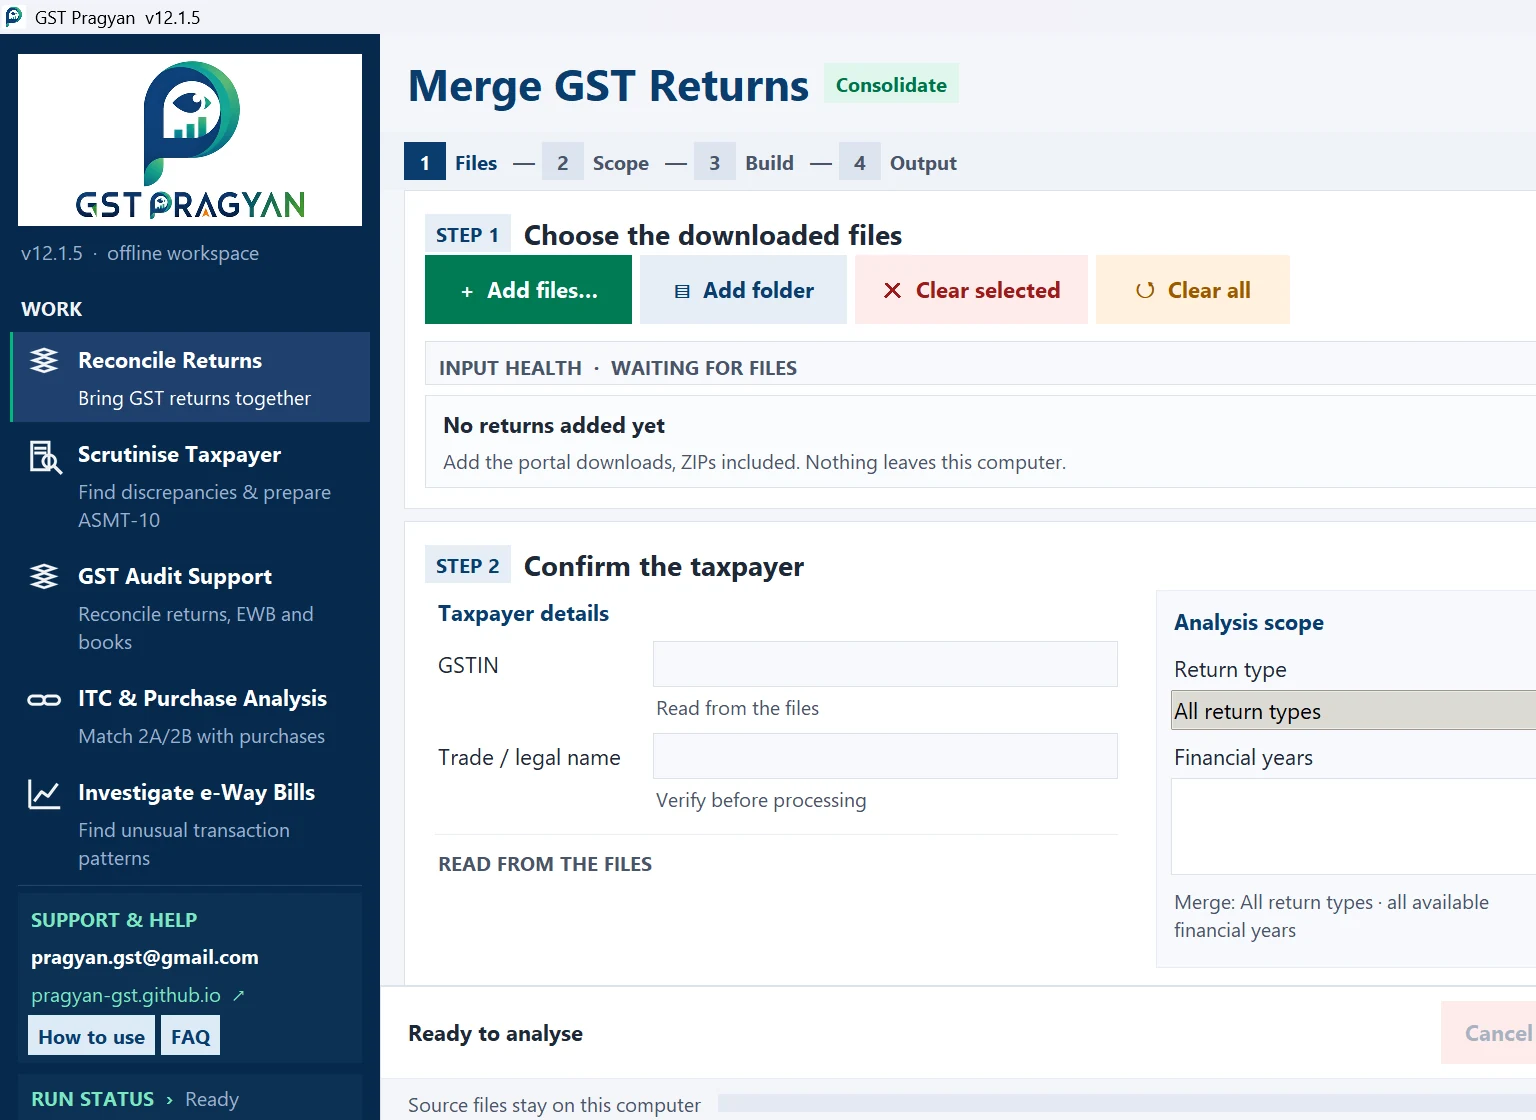Click the 'Read from the files' hint under GSTIN
The width and height of the screenshot is (1536, 1120).
tap(737, 708)
